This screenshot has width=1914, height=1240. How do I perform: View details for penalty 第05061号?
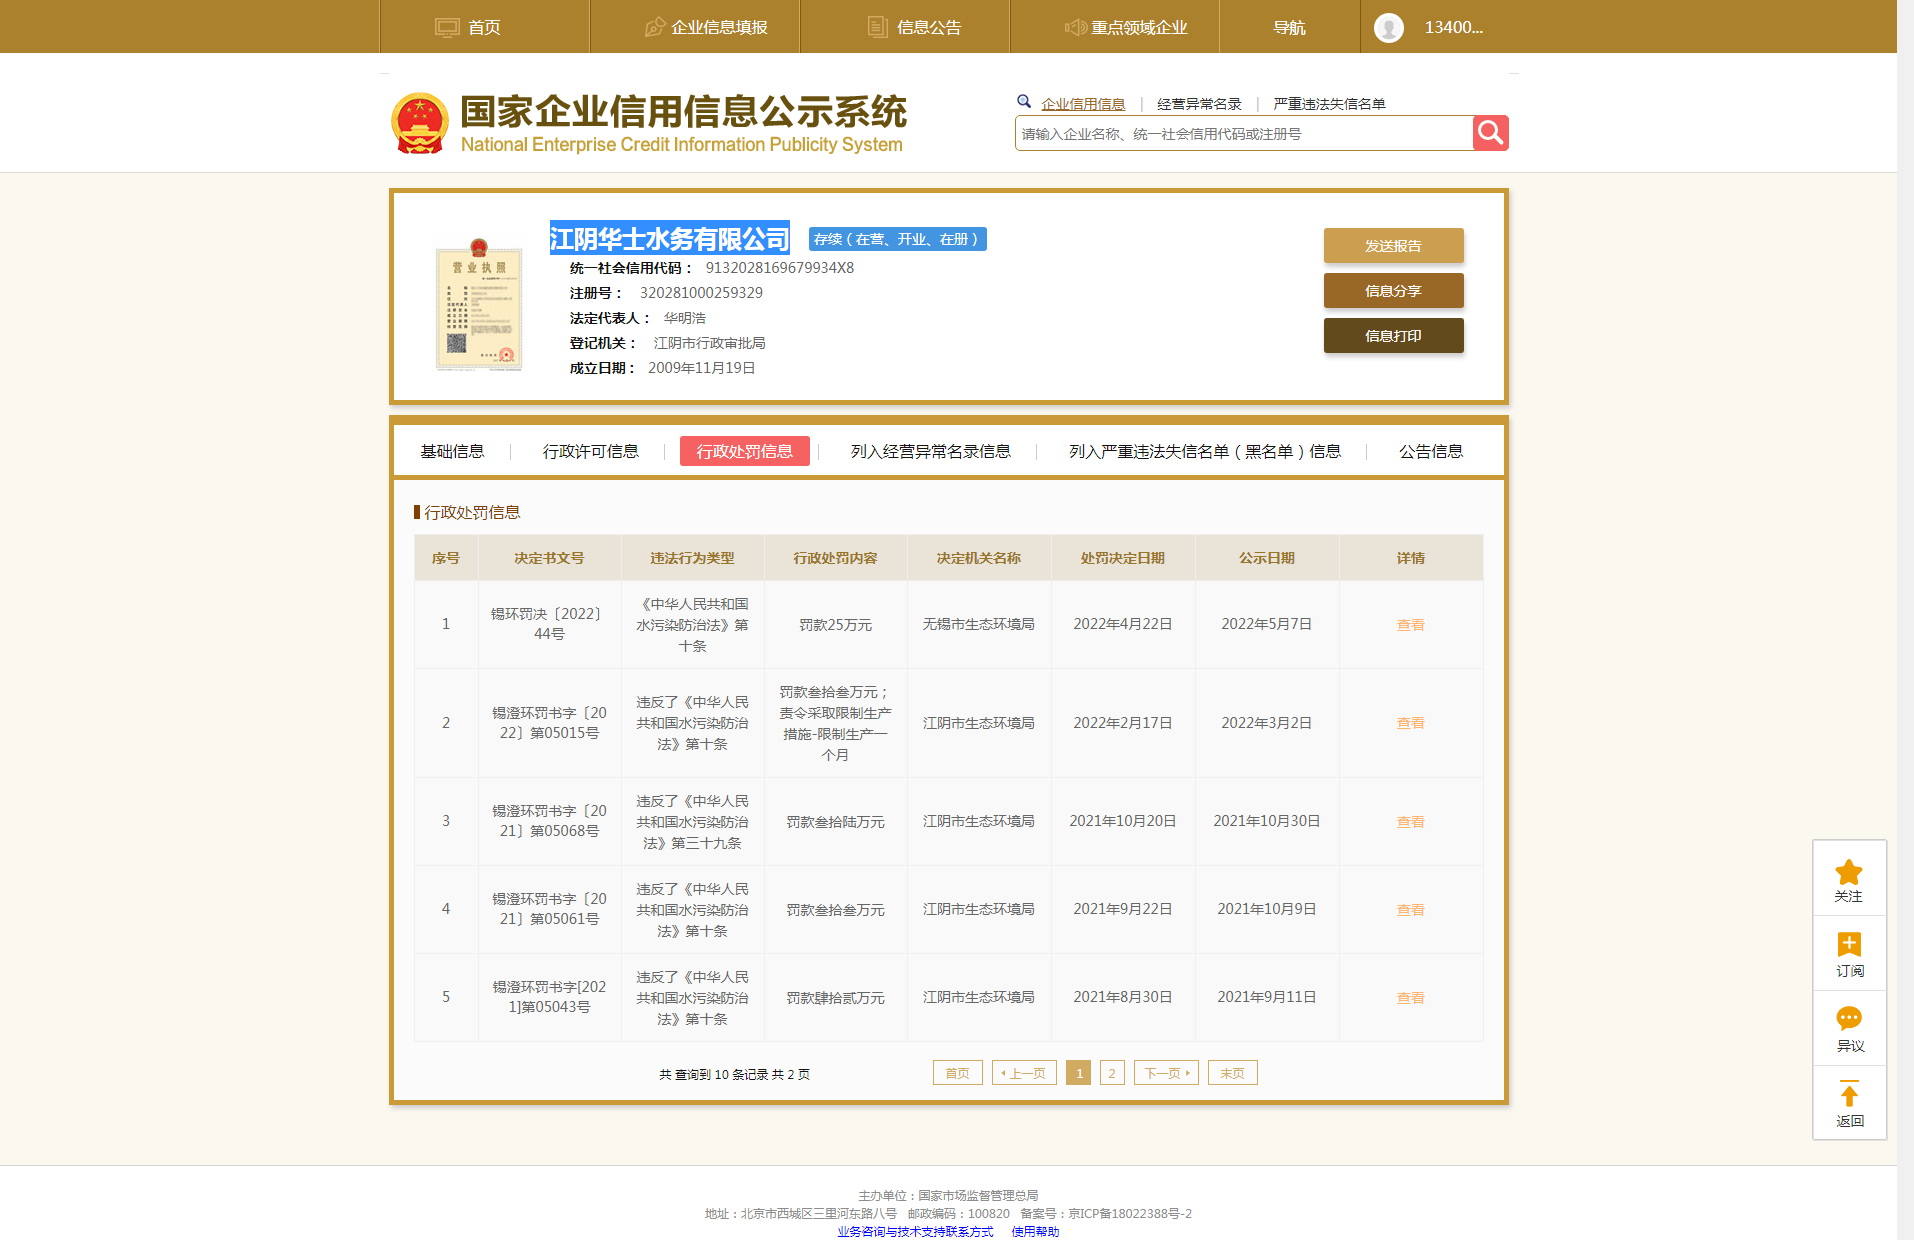[1410, 910]
